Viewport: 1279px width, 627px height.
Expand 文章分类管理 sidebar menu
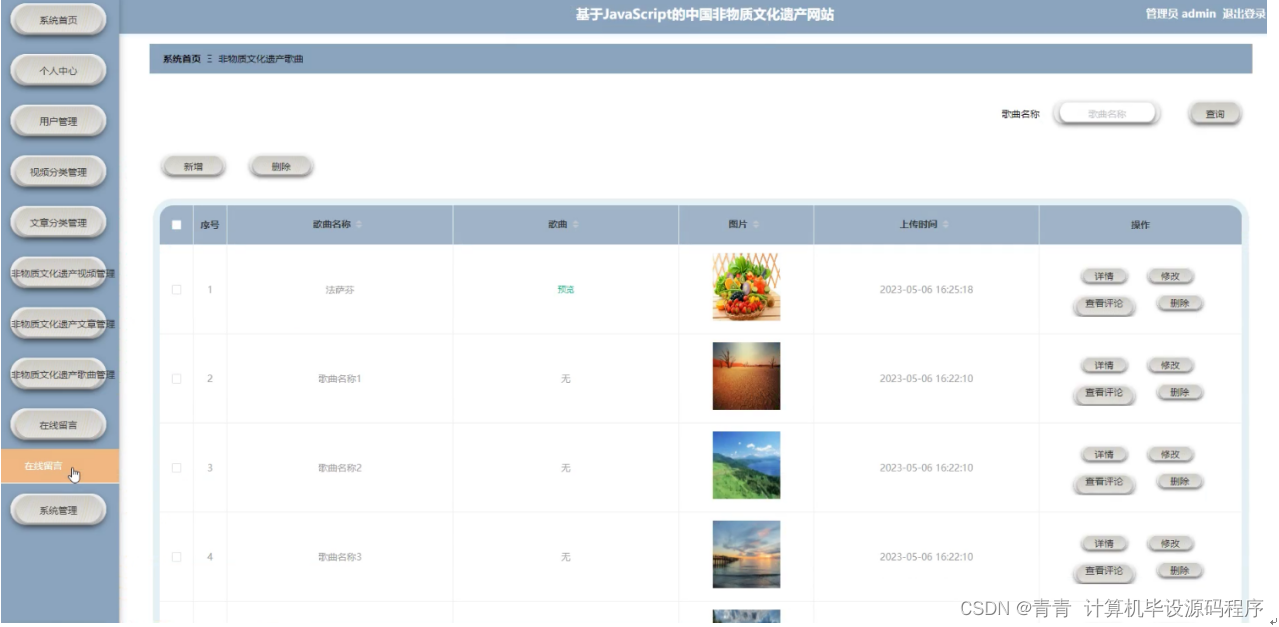pyautogui.click(x=58, y=223)
